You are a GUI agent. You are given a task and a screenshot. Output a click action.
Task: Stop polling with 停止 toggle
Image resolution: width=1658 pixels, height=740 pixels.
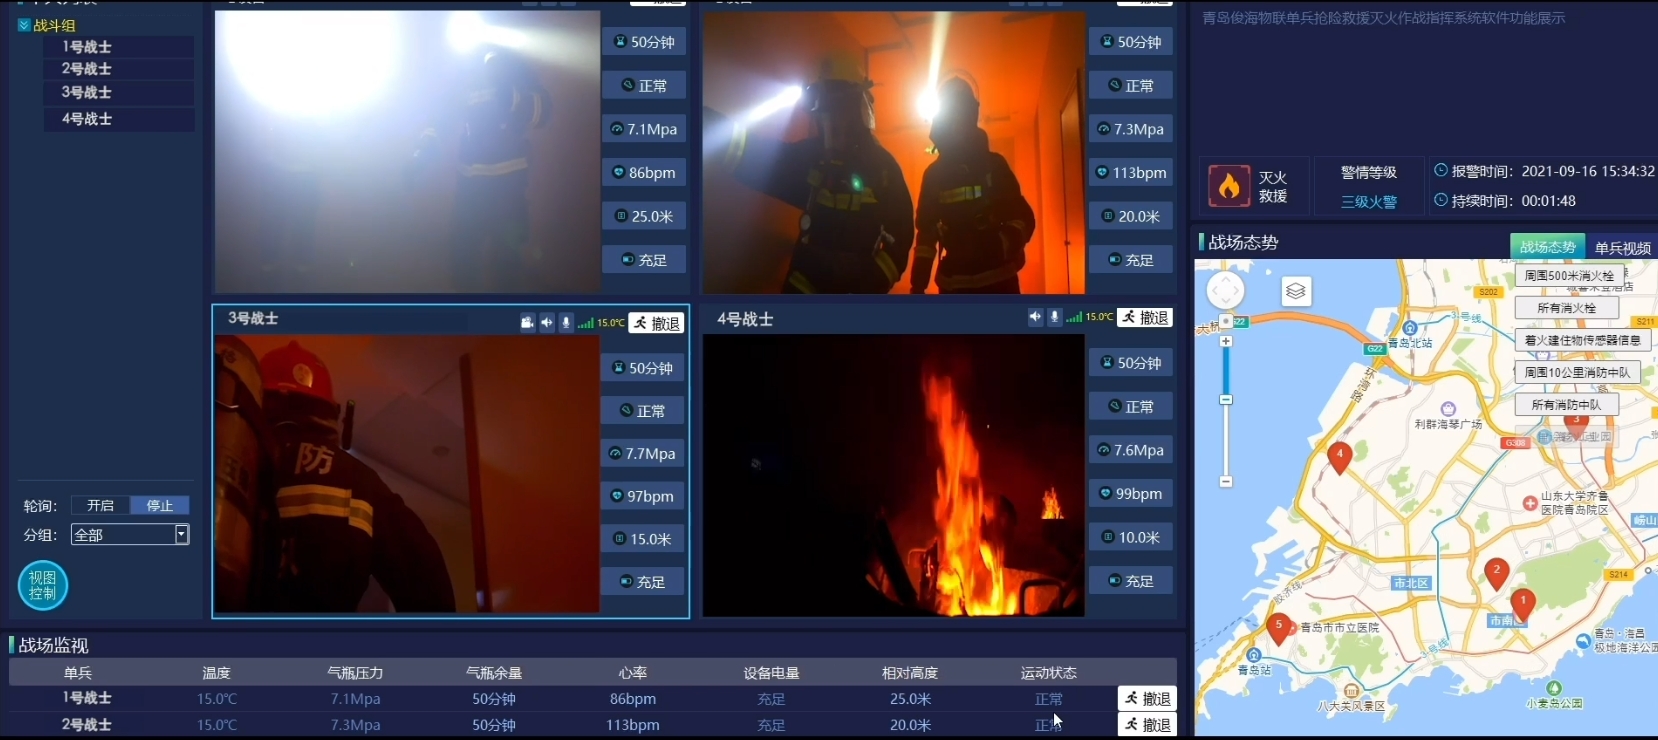pos(160,505)
